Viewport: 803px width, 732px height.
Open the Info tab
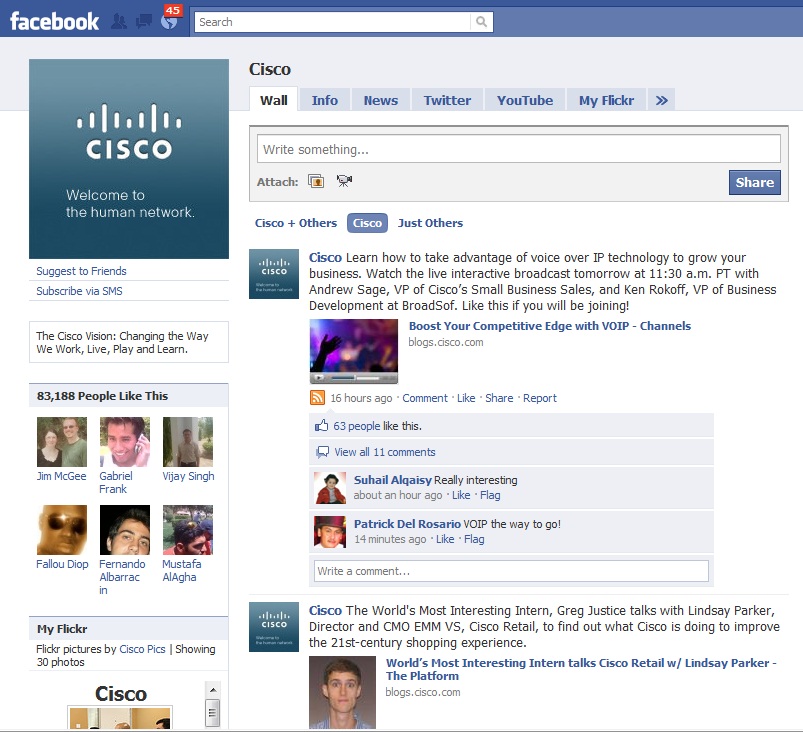click(x=325, y=100)
